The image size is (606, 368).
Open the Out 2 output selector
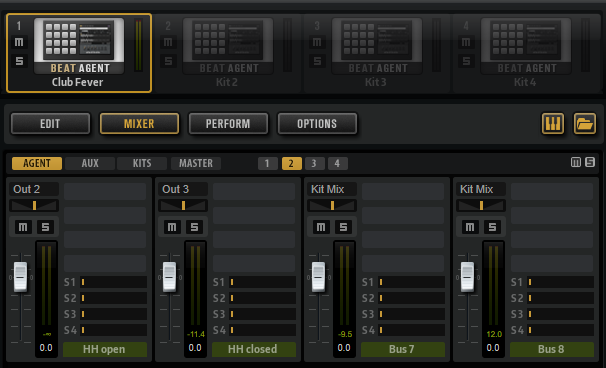pyautogui.click(x=34, y=189)
